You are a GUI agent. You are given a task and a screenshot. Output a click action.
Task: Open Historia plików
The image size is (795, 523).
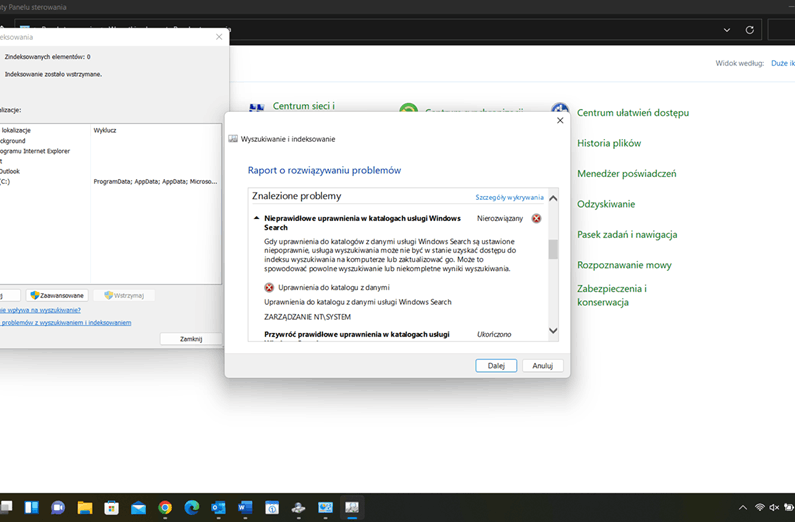point(609,143)
